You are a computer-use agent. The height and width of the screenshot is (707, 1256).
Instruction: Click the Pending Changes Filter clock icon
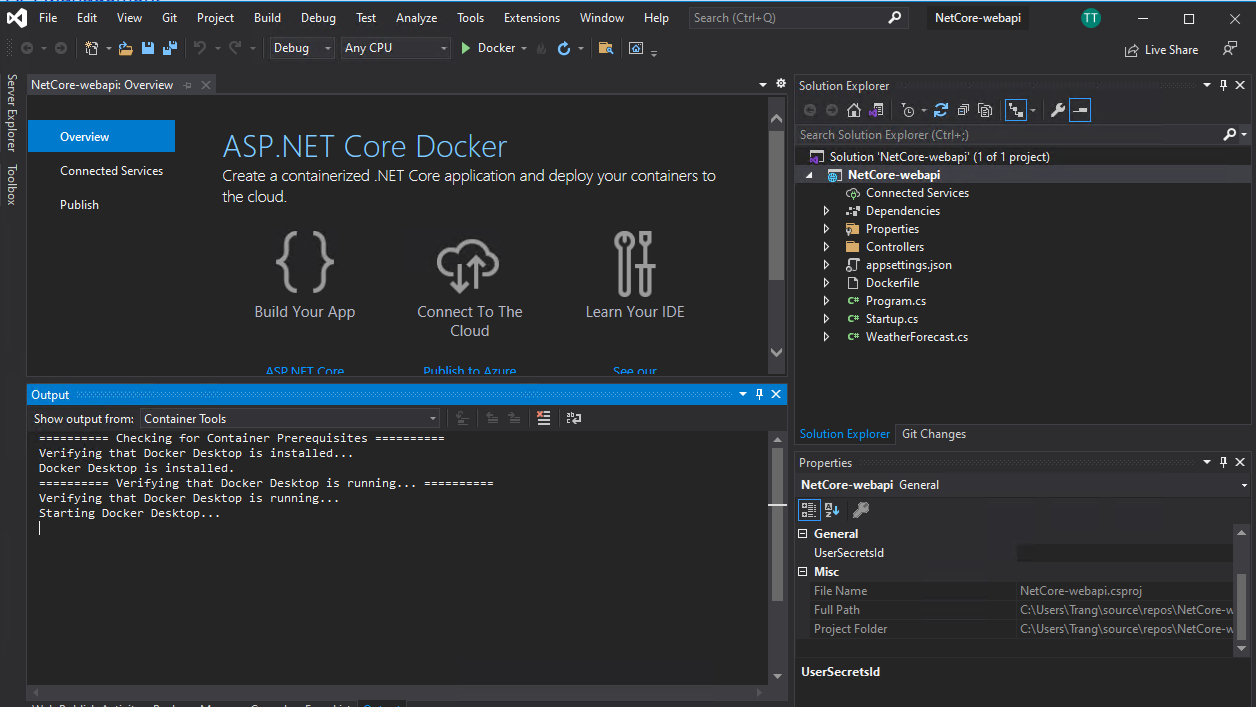tap(907, 111)
